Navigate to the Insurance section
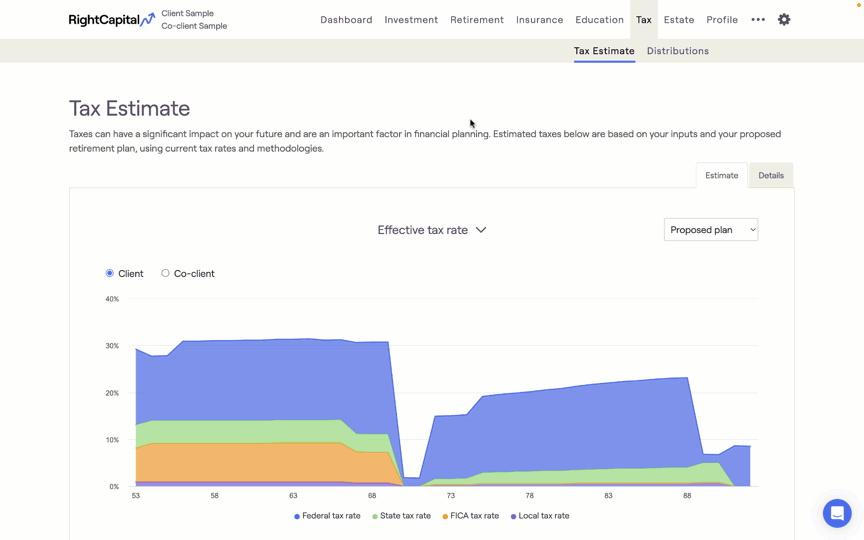 coord(539,19)
